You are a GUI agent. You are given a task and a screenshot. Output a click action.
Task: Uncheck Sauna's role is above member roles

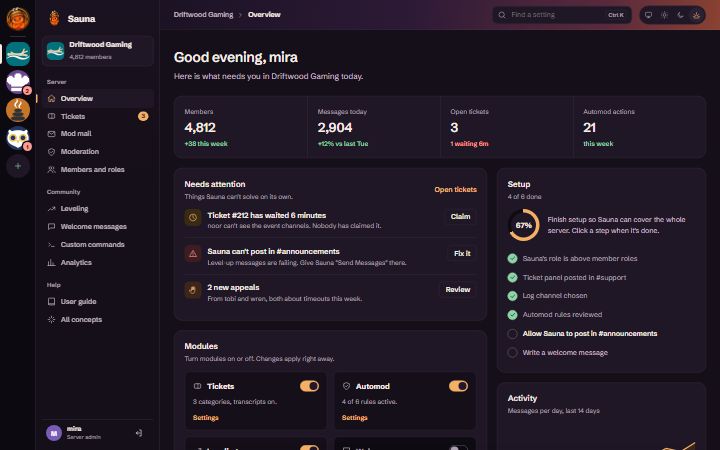click(512, 258)
